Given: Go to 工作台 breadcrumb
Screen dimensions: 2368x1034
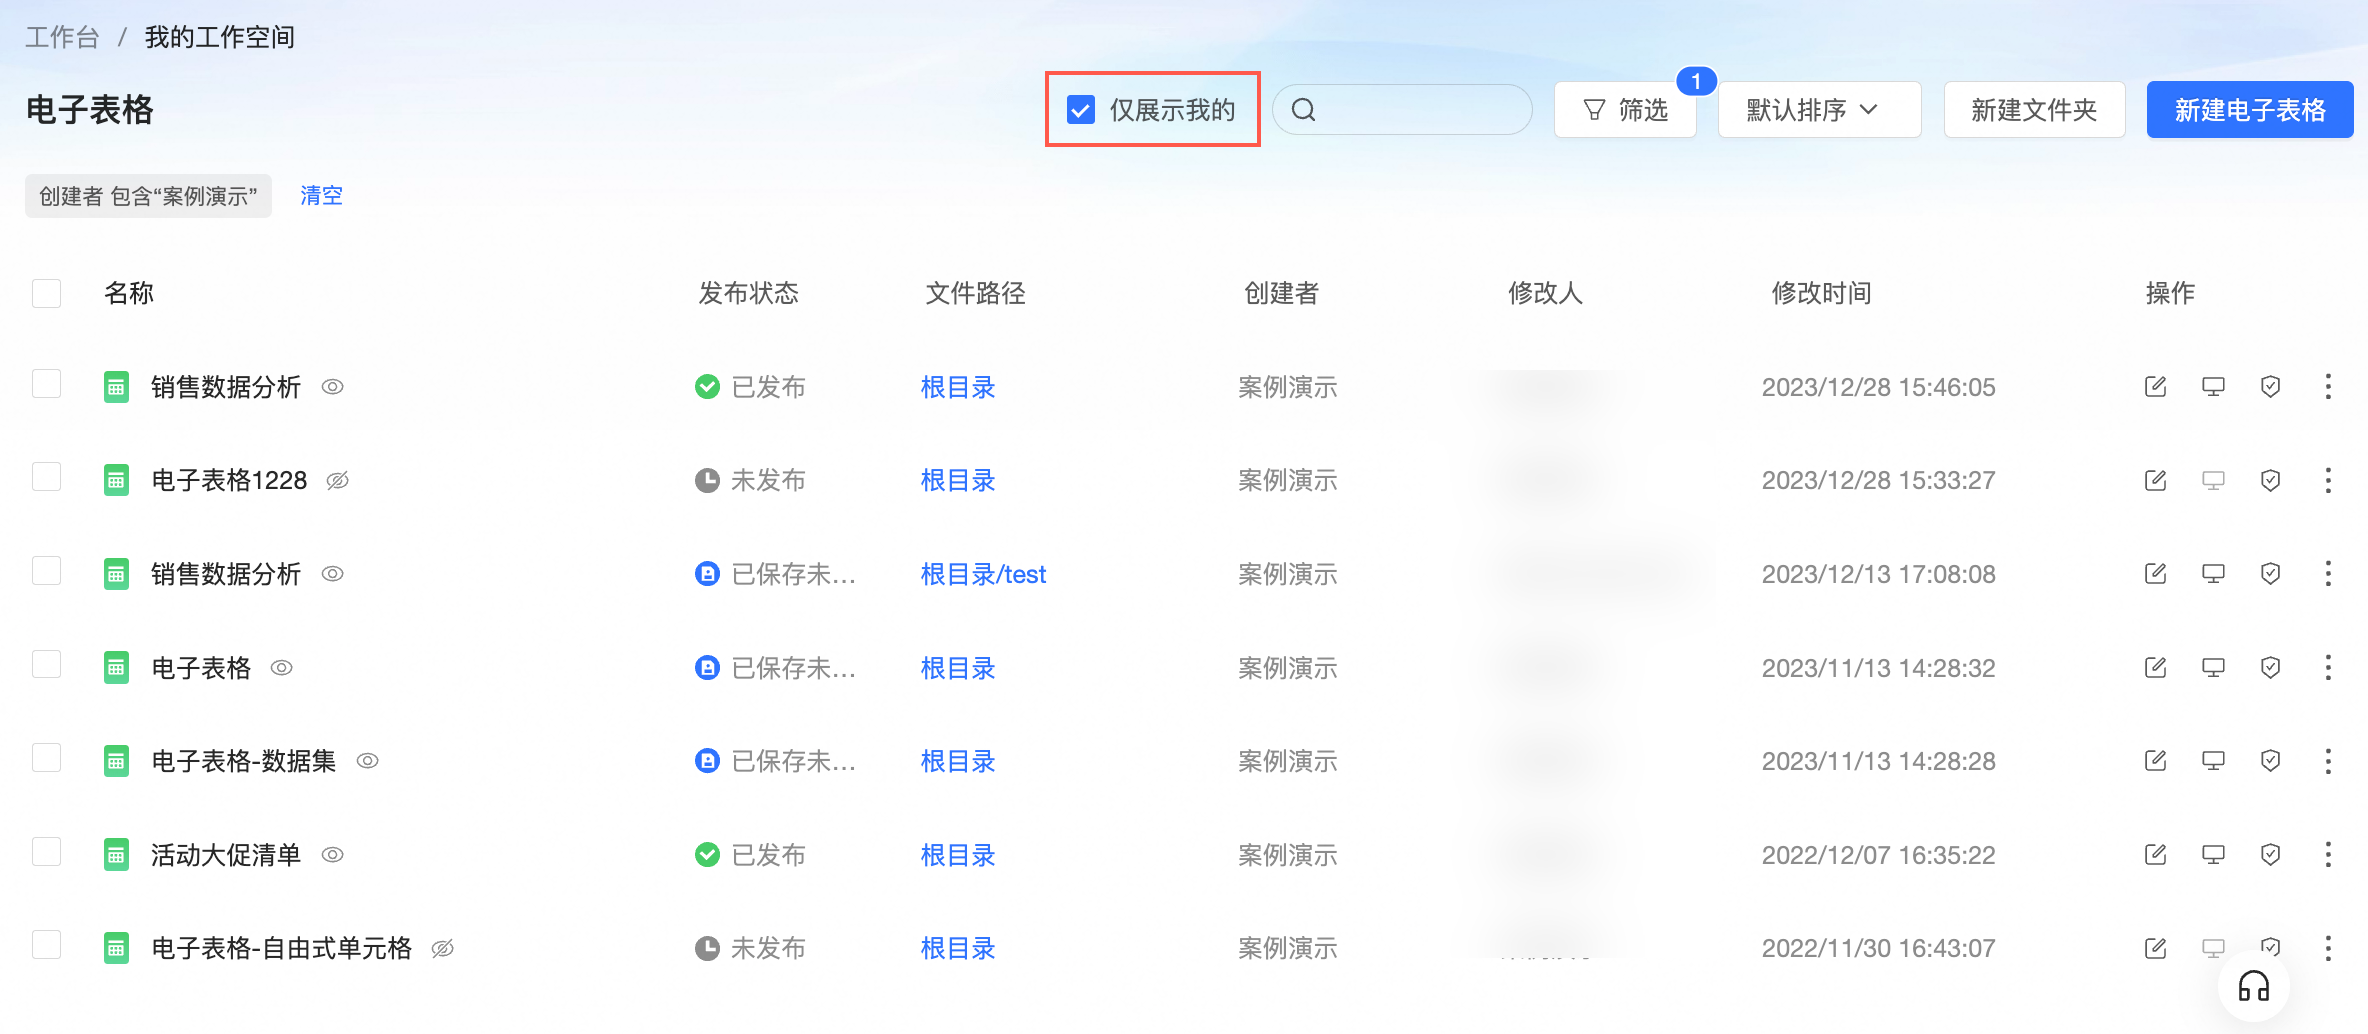Looking at the screenshot, I should (x=62, y=38).
